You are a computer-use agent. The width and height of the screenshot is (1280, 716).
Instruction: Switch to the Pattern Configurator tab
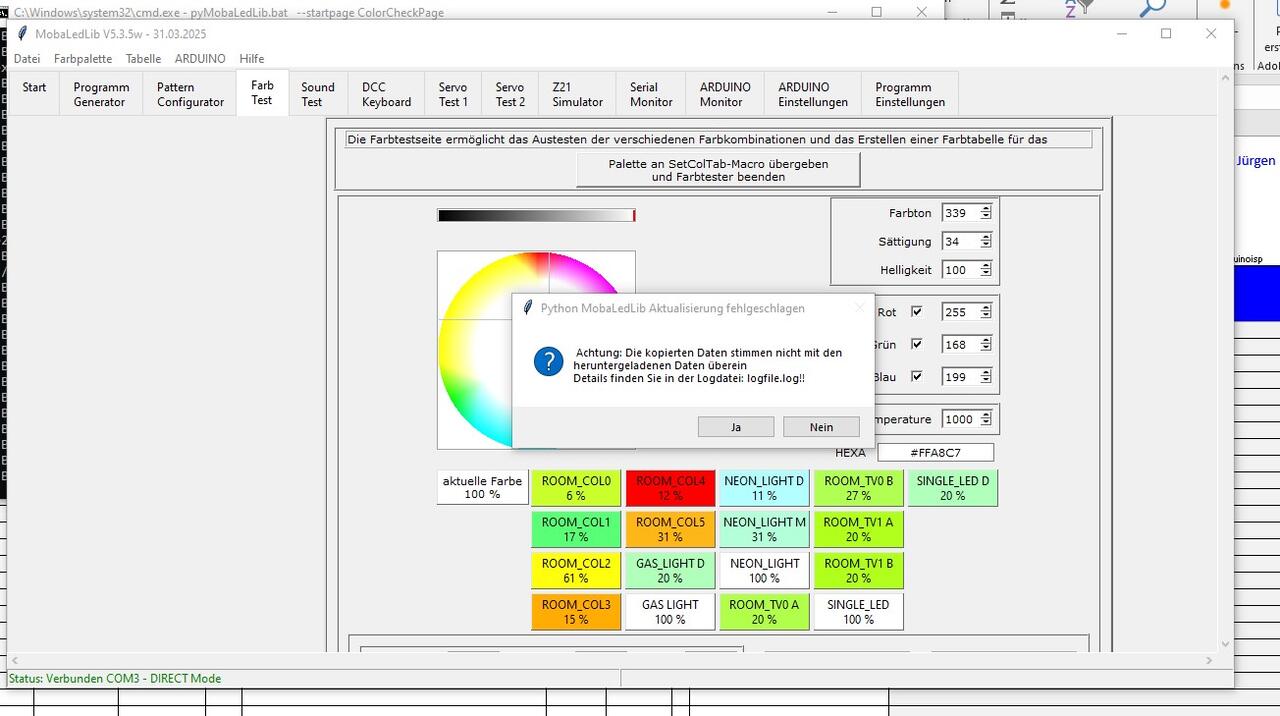[190, 94]
